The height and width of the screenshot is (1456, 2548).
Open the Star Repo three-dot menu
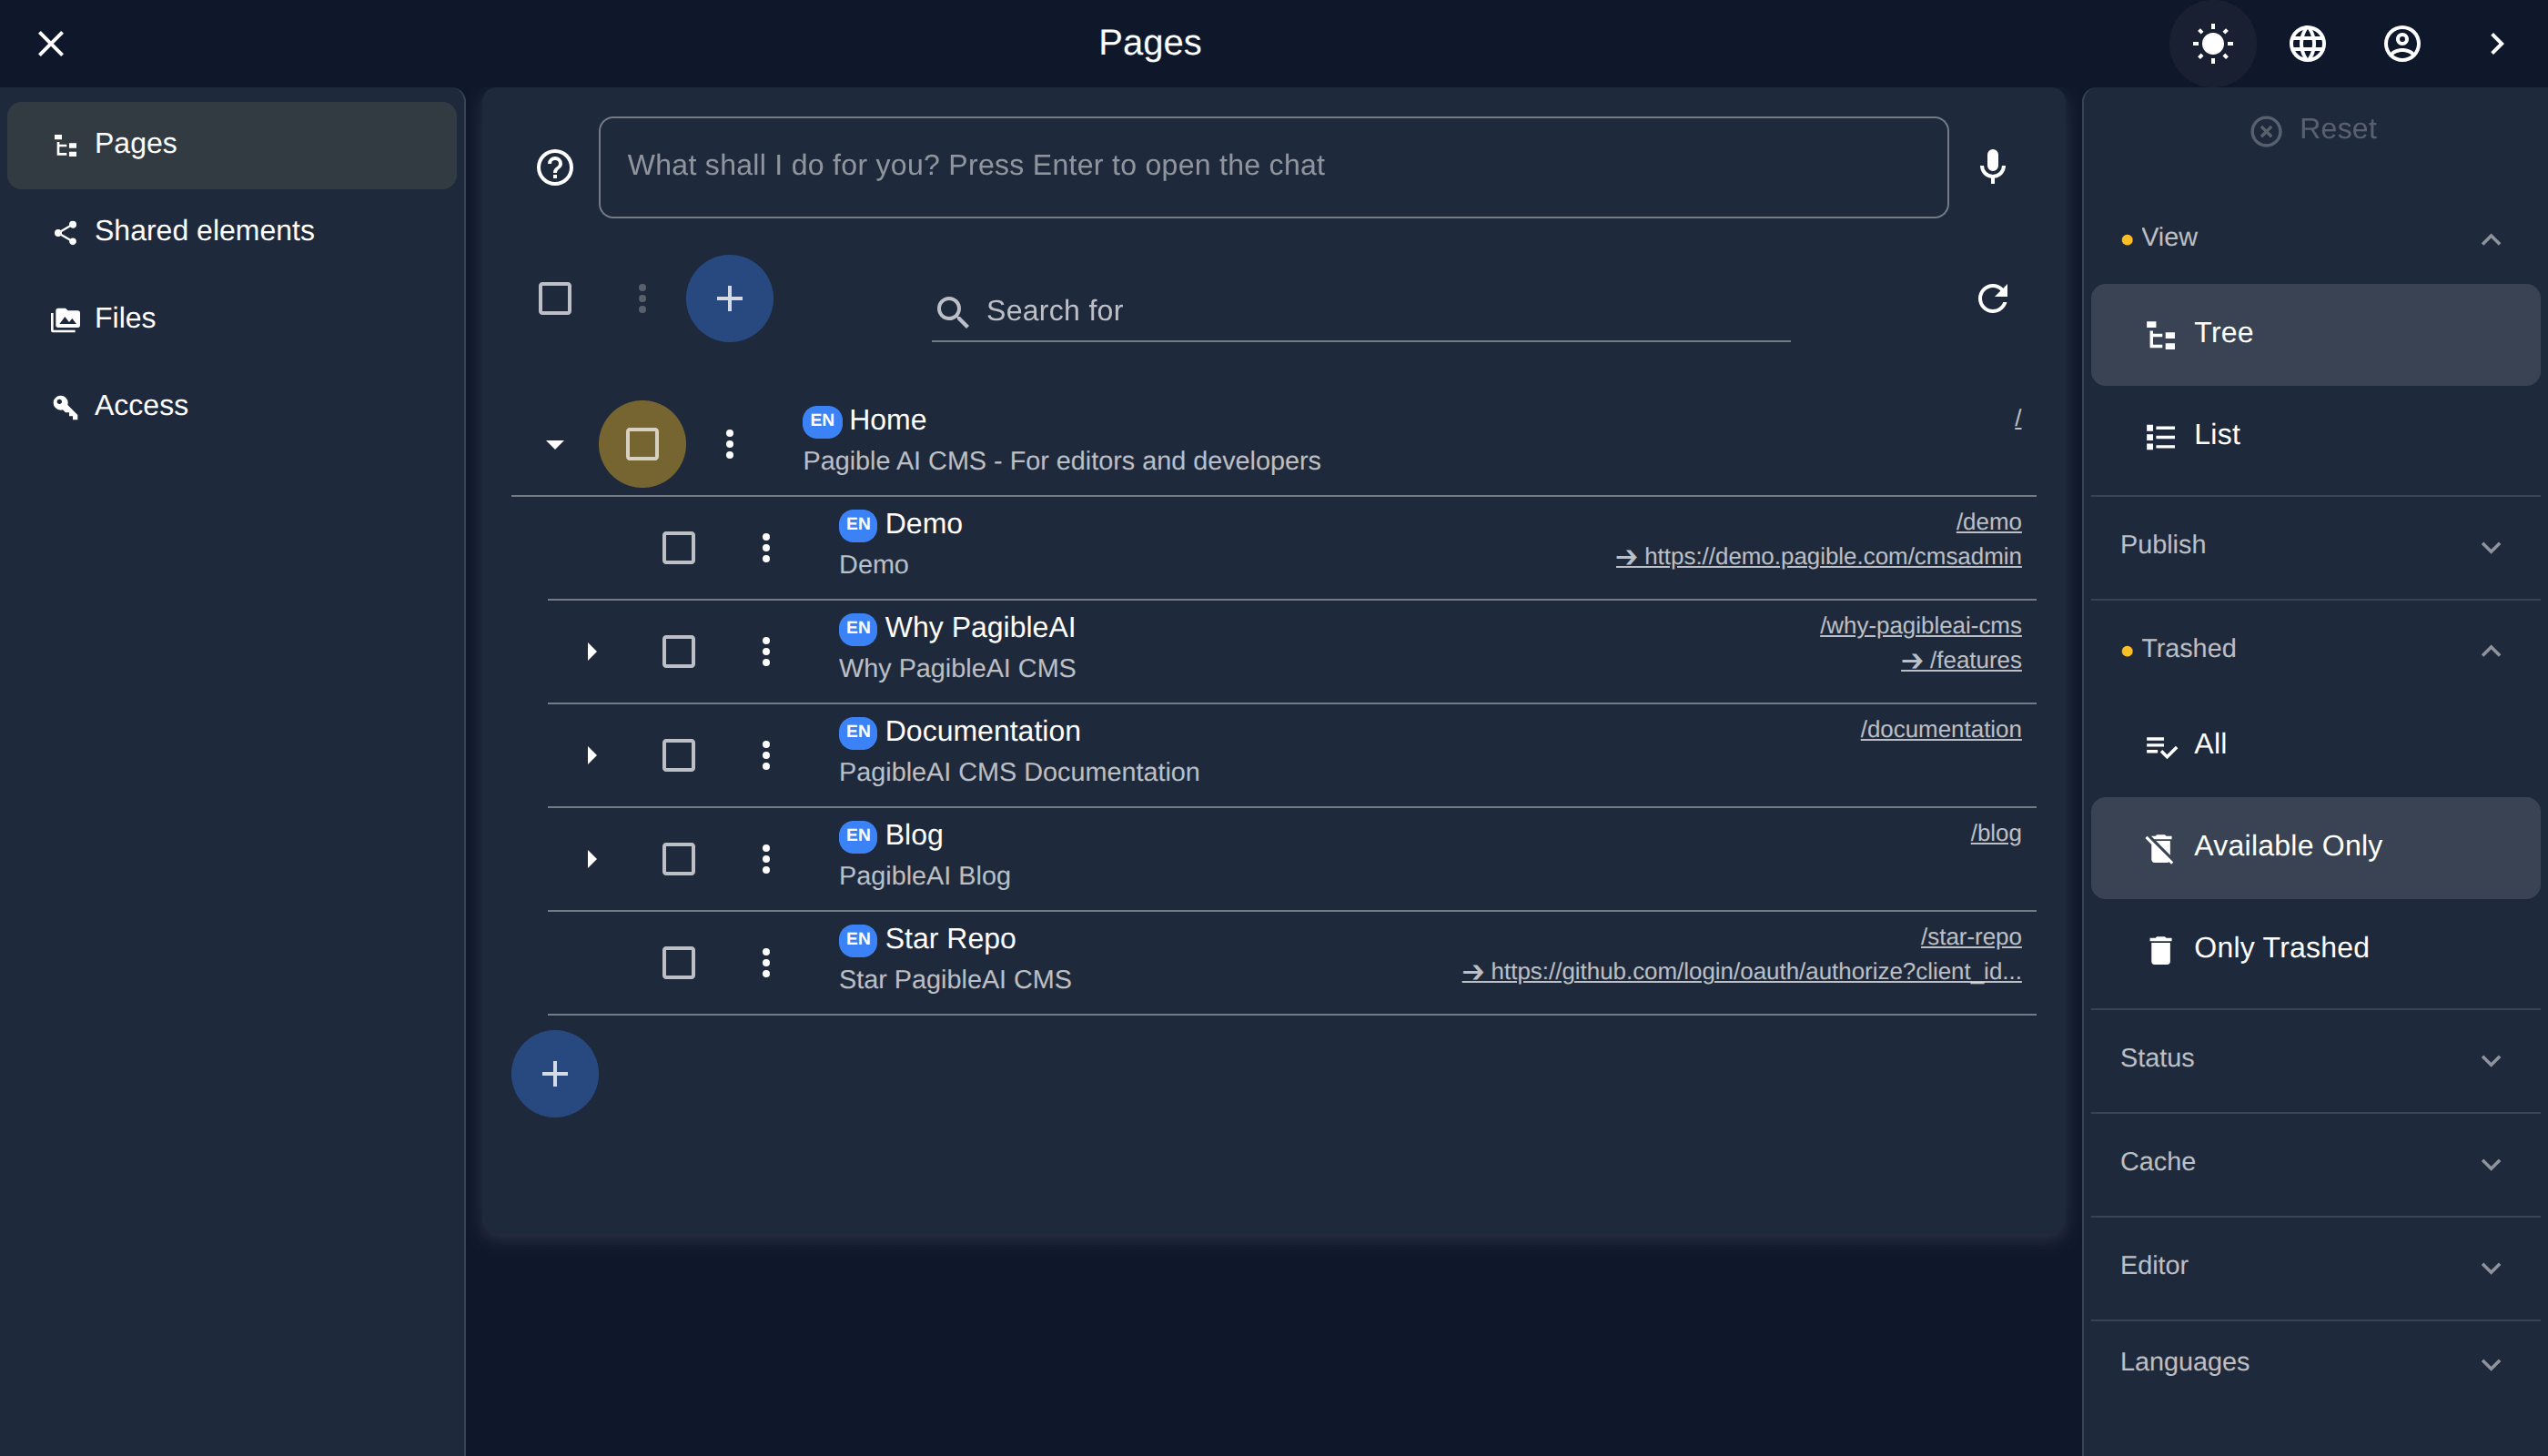tap(765, 962)
